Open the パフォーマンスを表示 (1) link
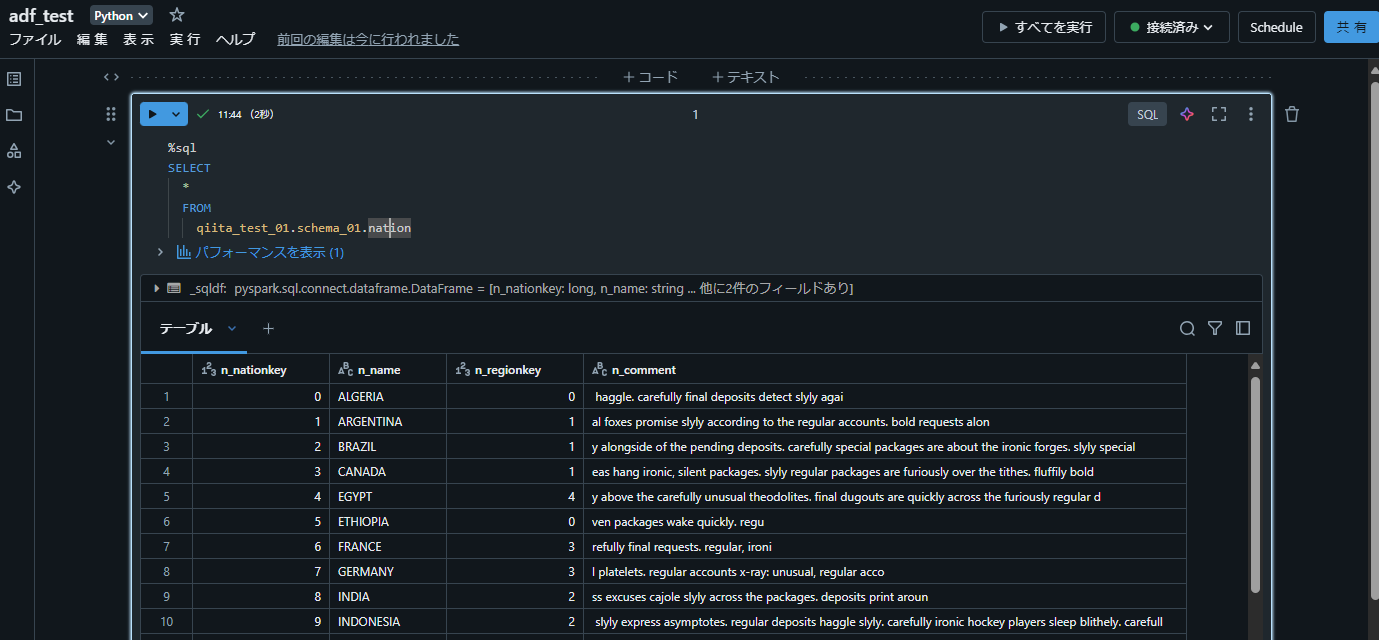 [x=269, y=252]
